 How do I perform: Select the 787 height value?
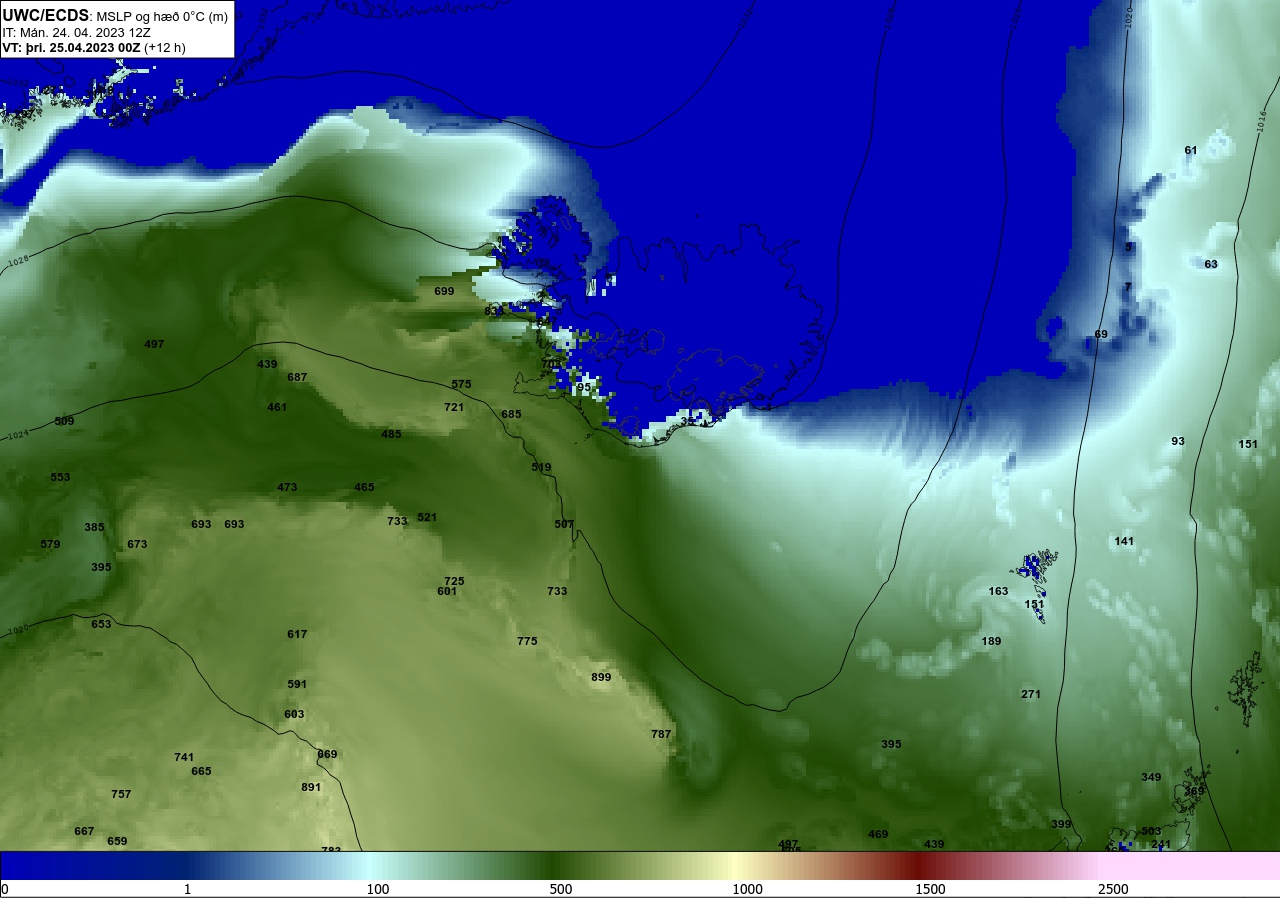(x=661, y=734)
